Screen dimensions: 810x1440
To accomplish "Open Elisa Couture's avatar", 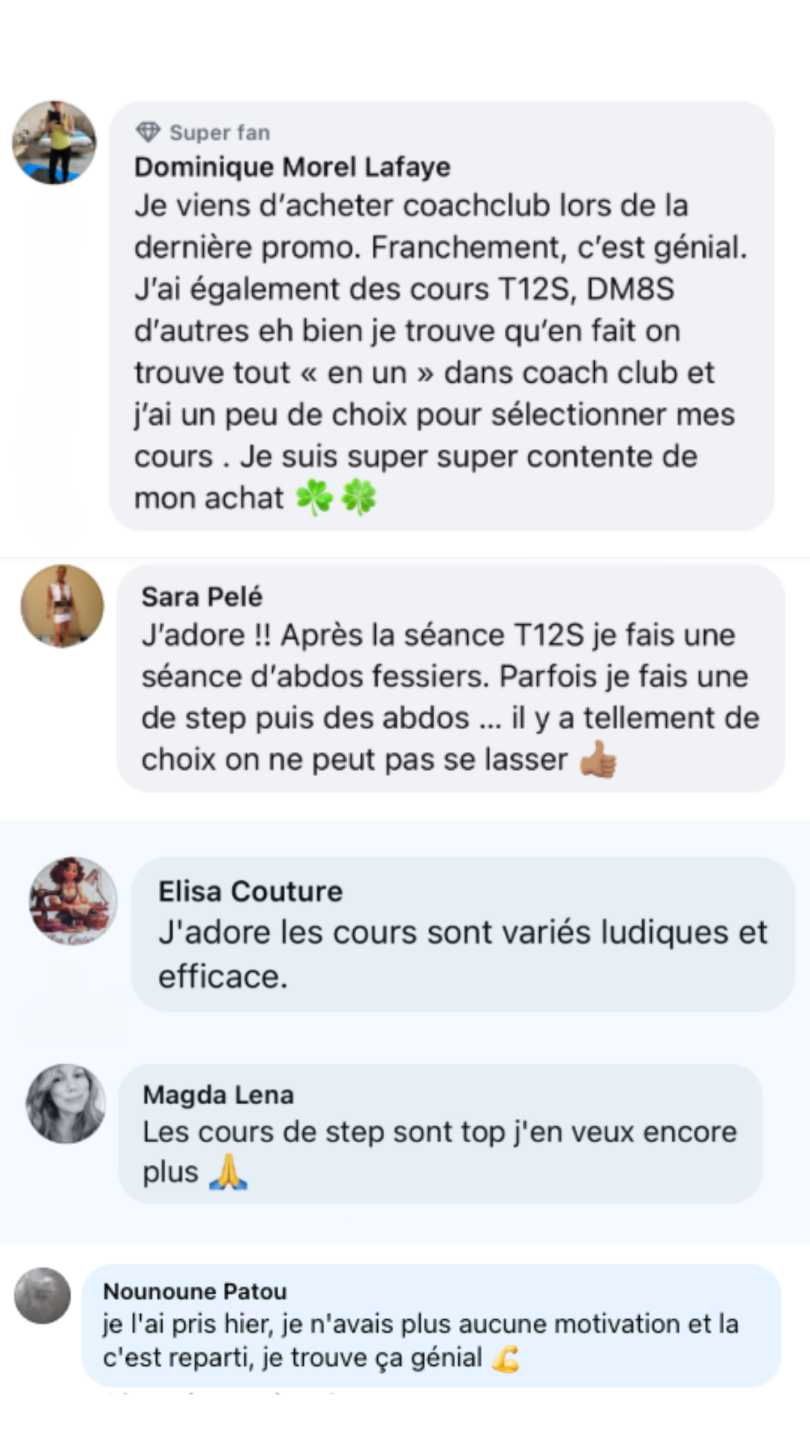I will tap(73, 901).
